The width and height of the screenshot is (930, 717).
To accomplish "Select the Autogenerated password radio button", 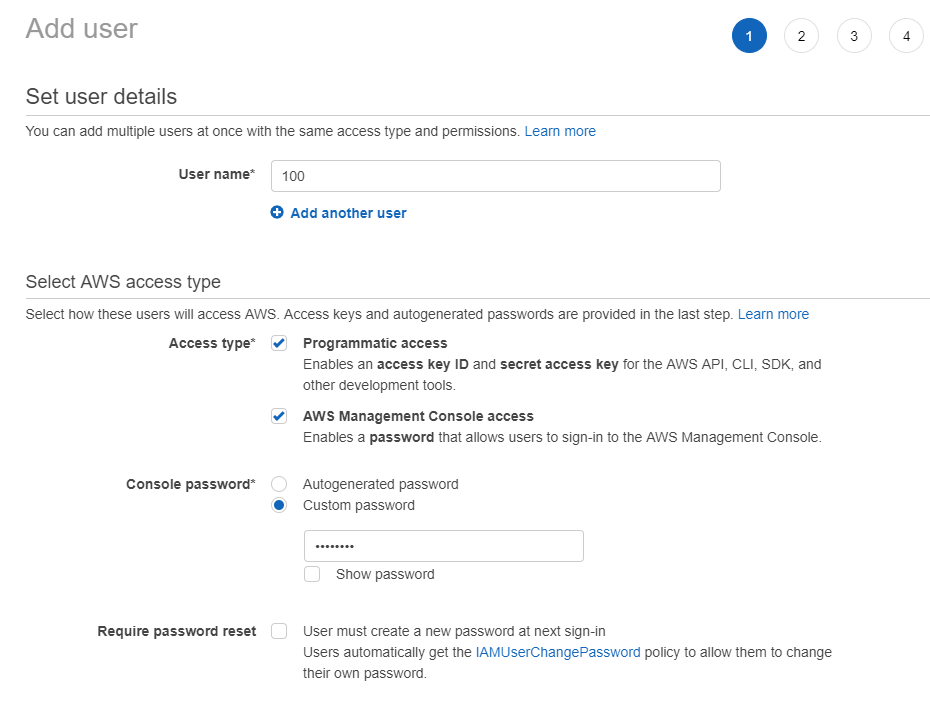I will 279,484.
